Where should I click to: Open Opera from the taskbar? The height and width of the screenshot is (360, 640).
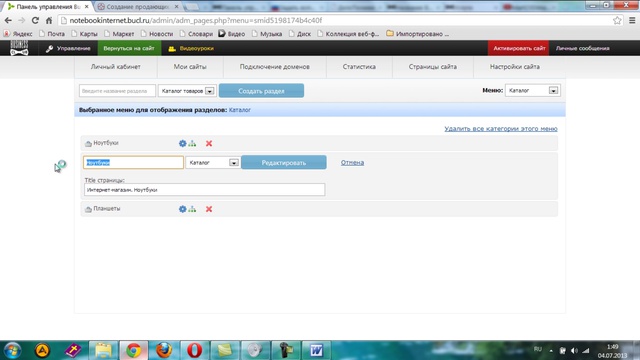coord(194,351)
